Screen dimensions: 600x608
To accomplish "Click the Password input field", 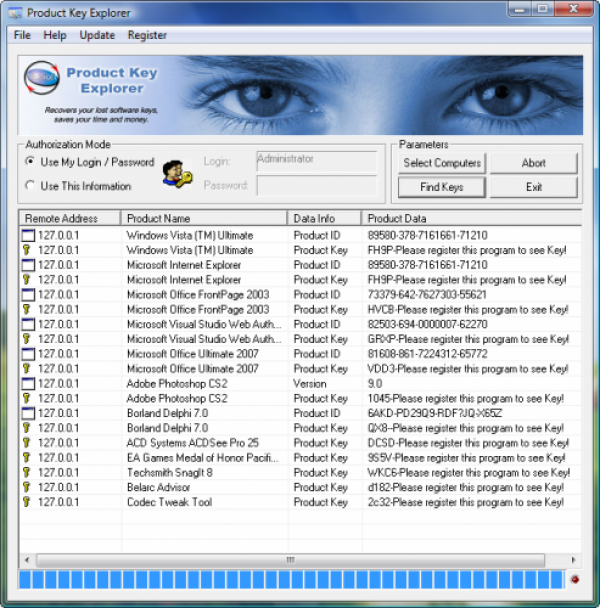I will 316,185.
